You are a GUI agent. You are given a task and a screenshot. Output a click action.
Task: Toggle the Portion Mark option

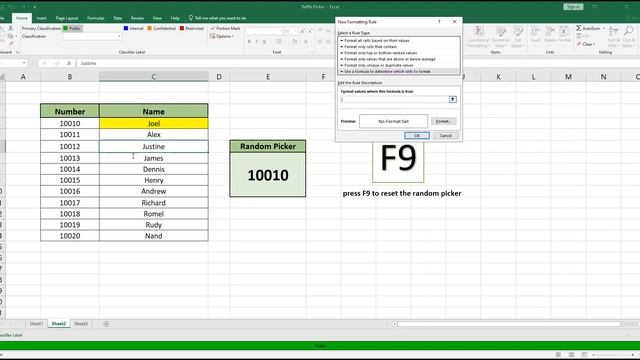click(225, 28)
